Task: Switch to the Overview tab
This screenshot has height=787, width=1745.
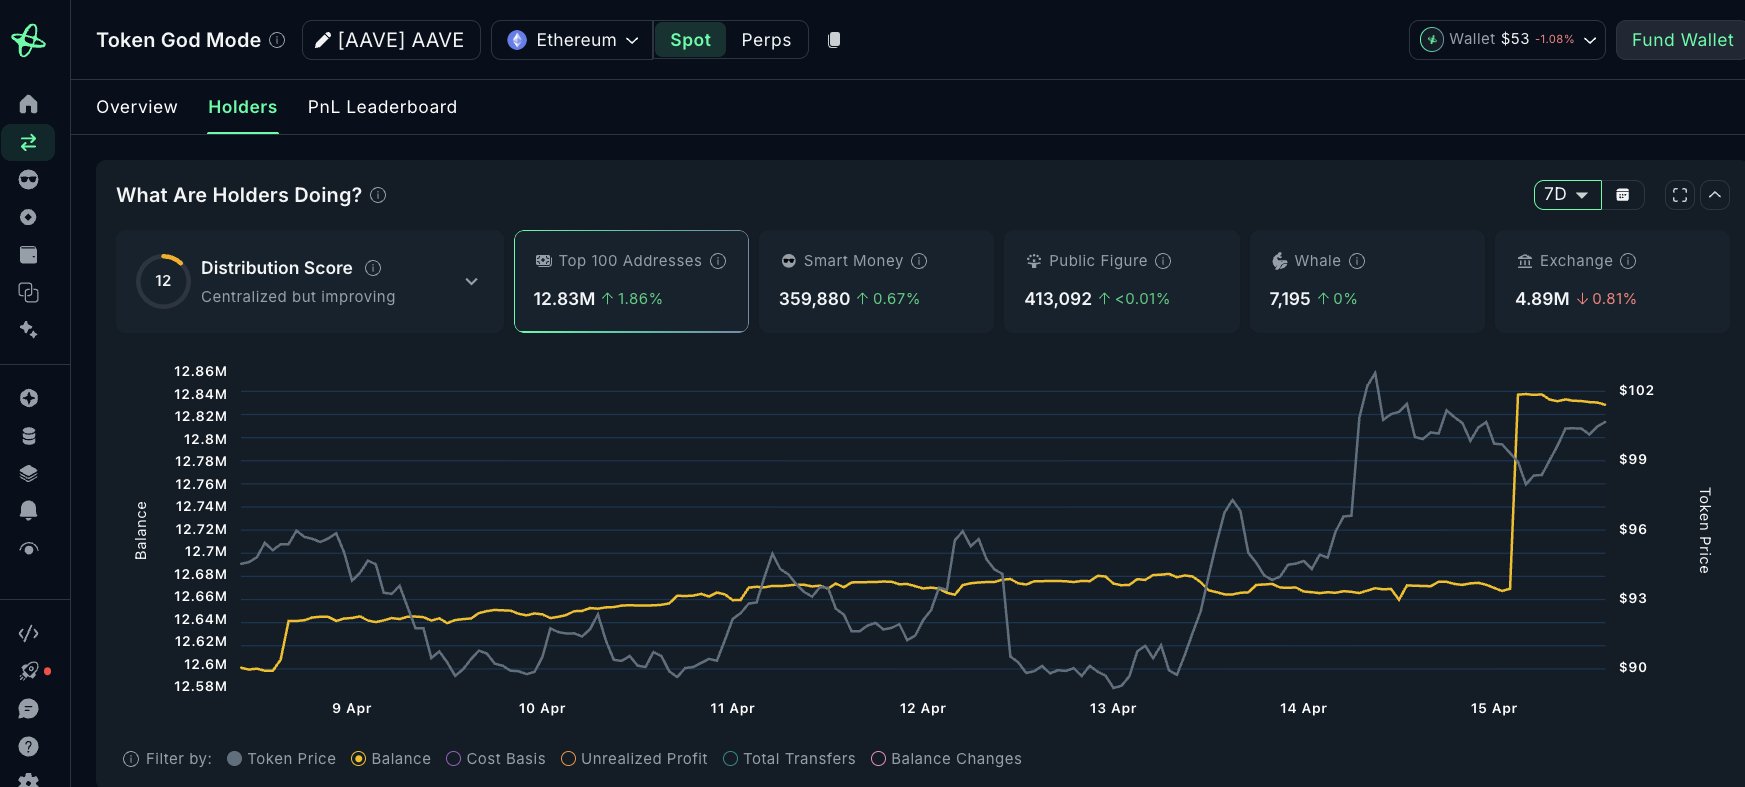Action: tap(137, 107)
